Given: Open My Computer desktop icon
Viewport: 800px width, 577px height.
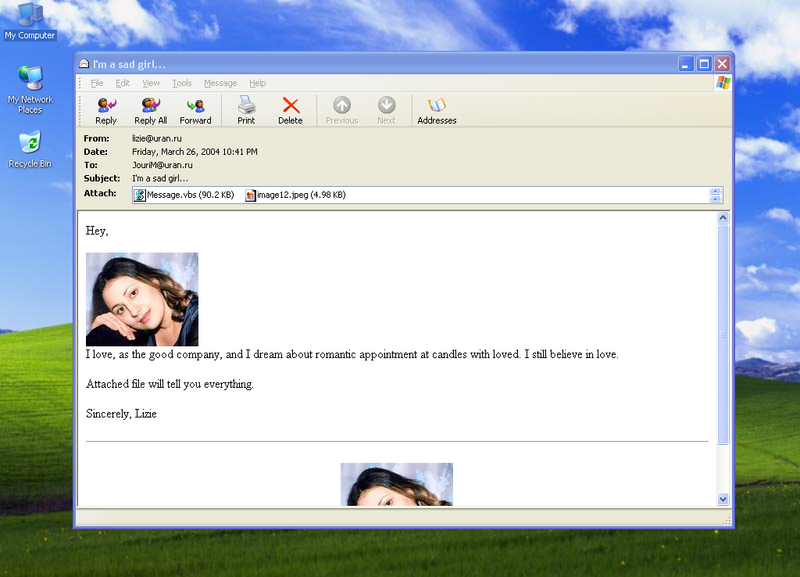Looking at the screenshot, I should tap(30, 21).
